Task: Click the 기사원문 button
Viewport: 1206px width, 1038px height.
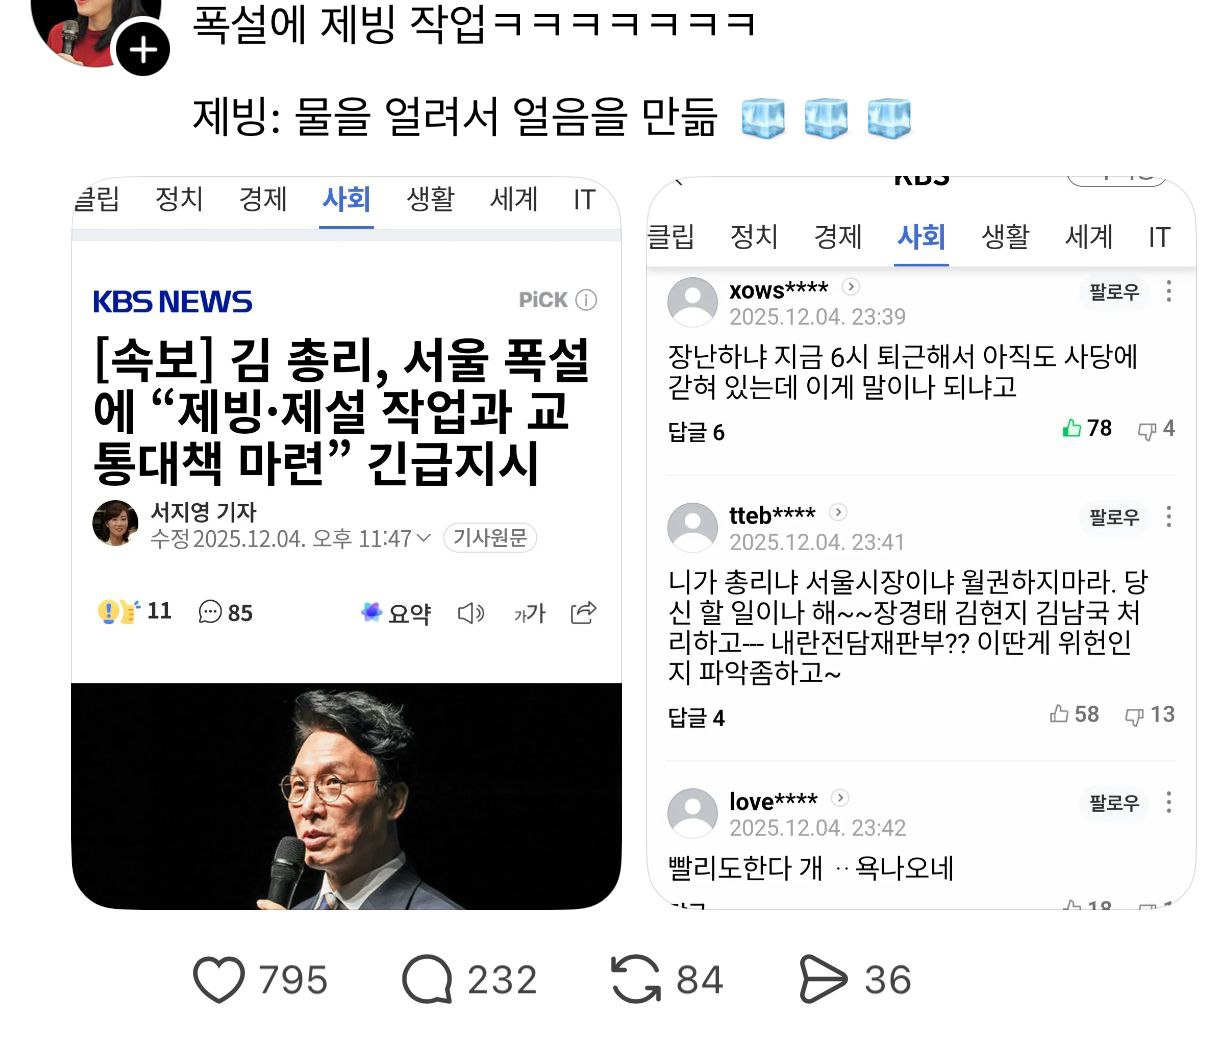Action: tap(490, 538)
